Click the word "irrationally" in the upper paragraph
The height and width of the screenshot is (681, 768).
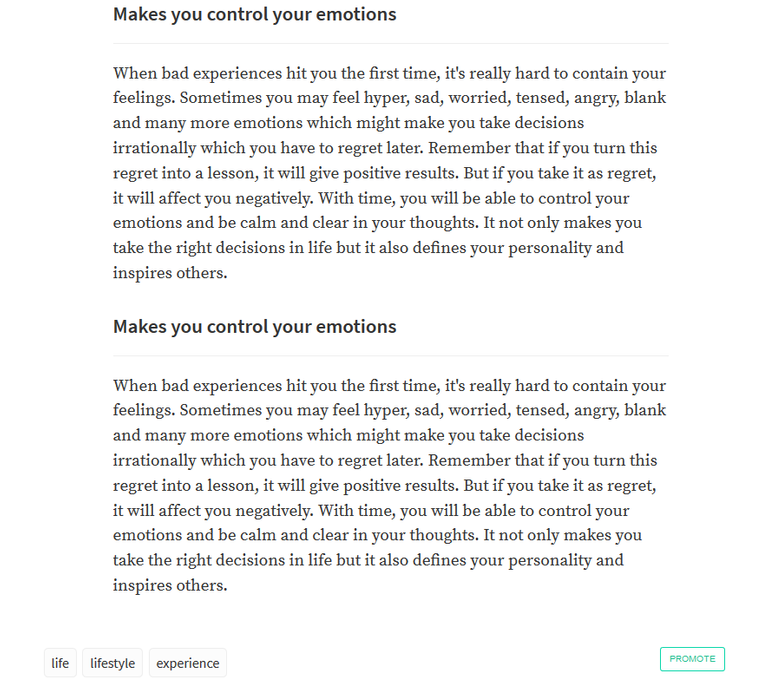tap(154, 148)
